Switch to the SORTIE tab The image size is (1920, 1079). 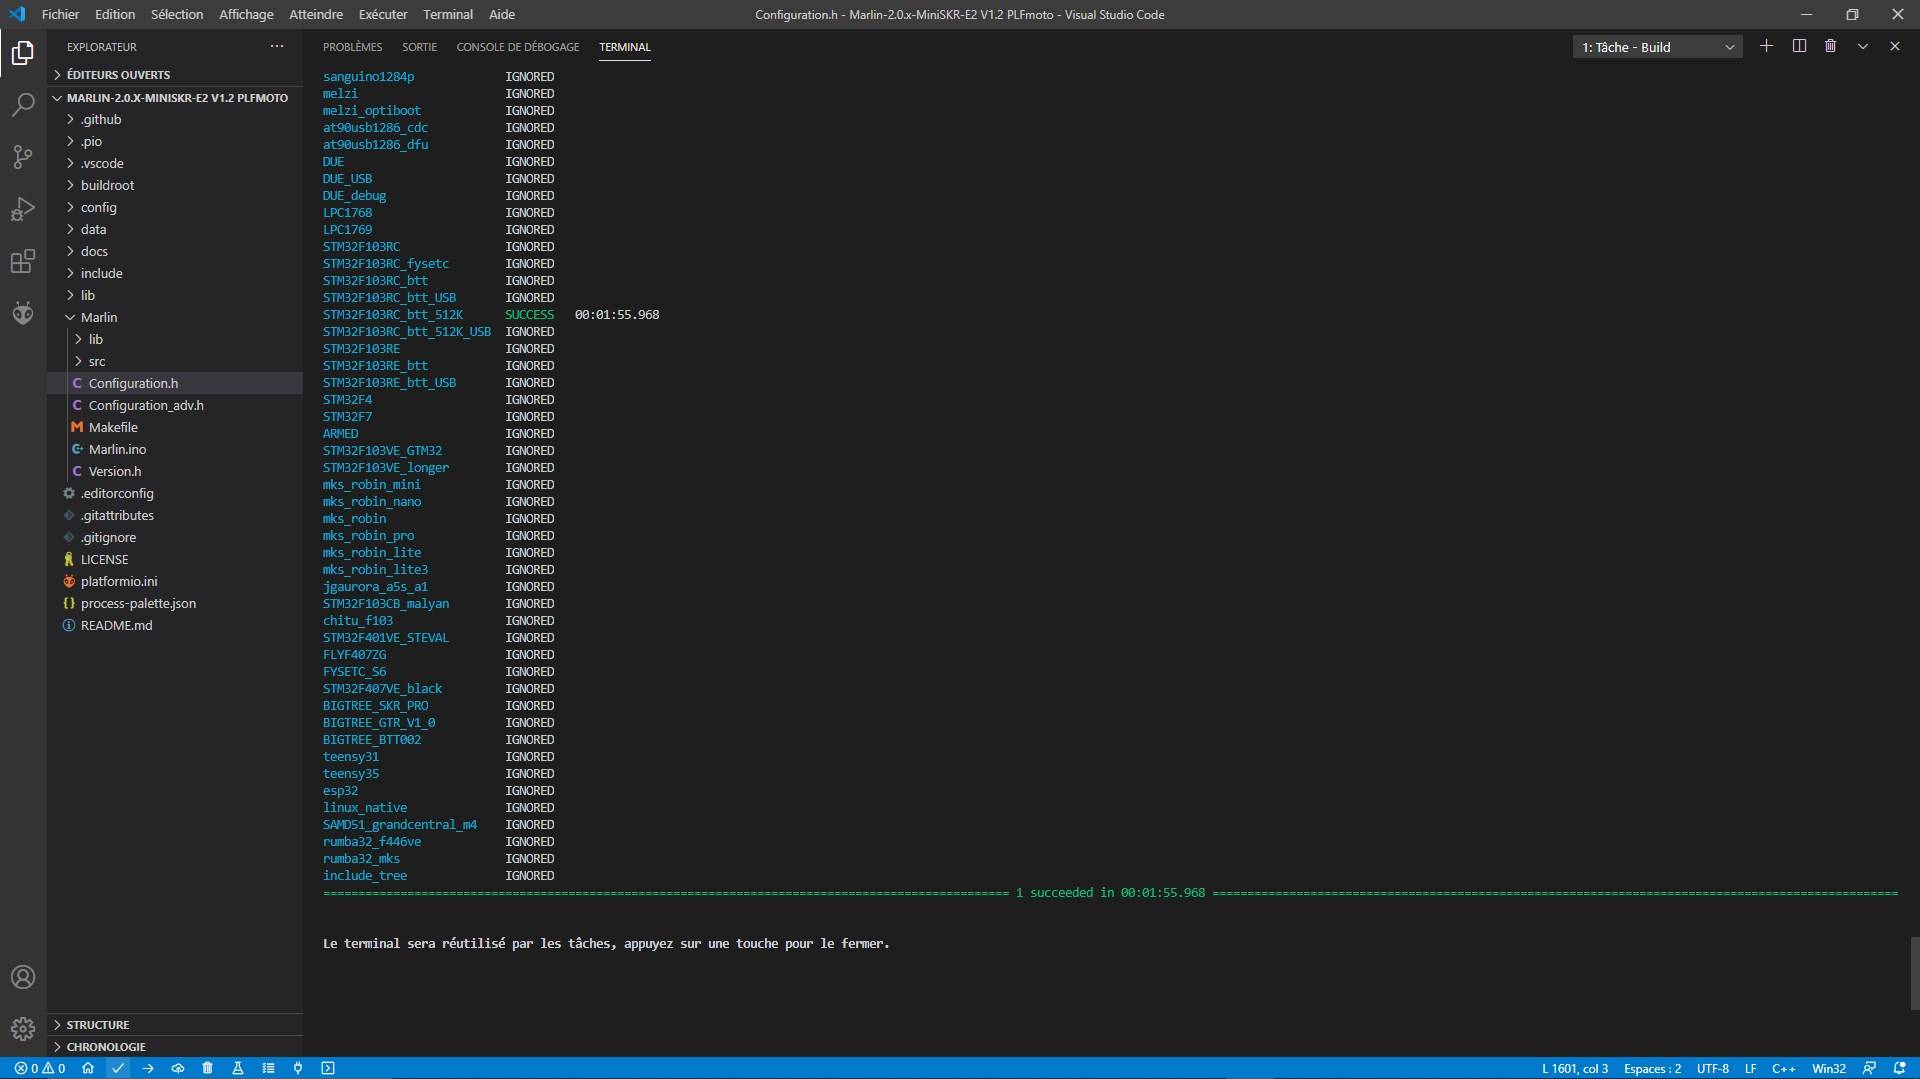coord(419,47)
